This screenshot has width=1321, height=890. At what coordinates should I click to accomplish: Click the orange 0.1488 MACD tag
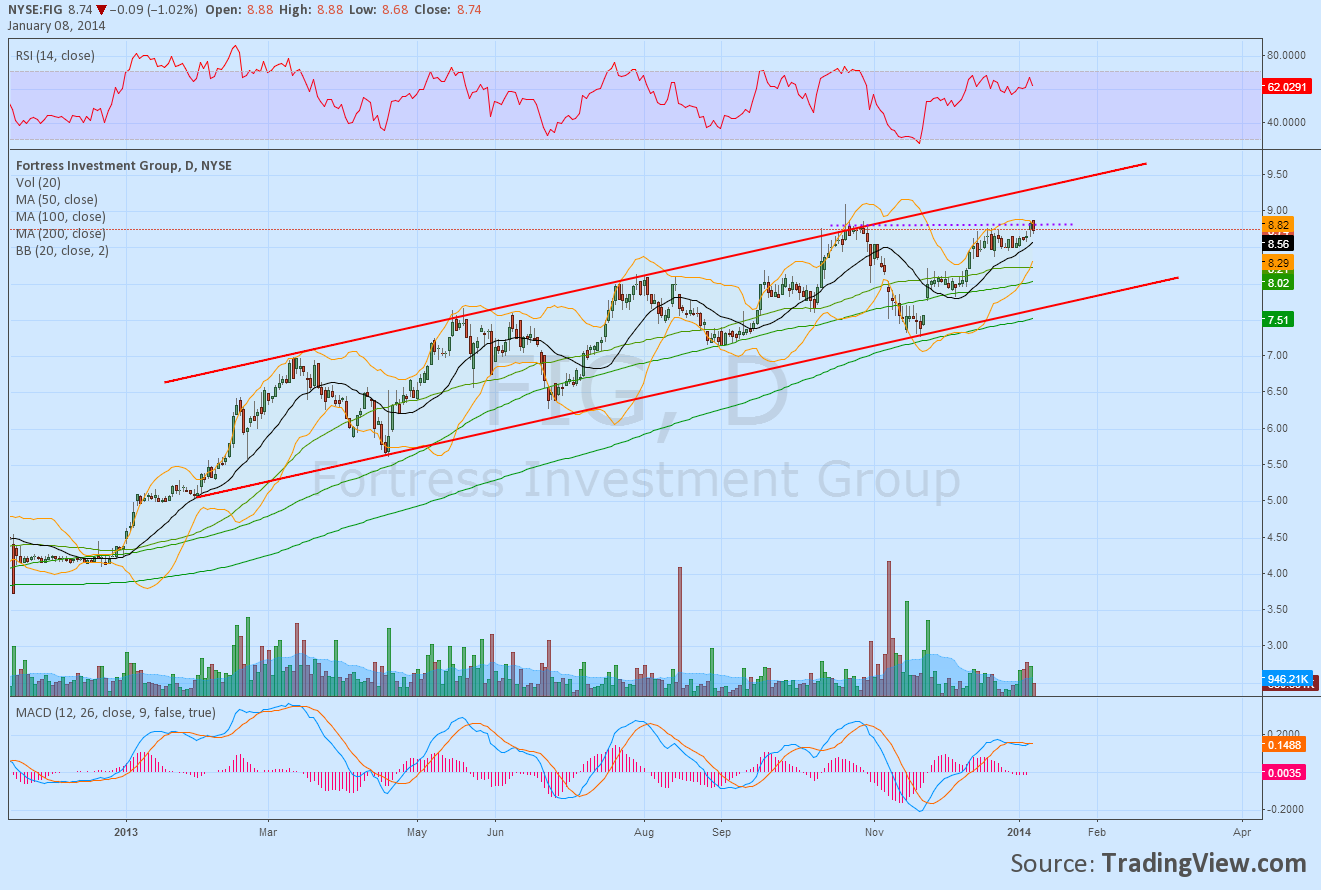pyautogui.click(x=1285, y=744)
